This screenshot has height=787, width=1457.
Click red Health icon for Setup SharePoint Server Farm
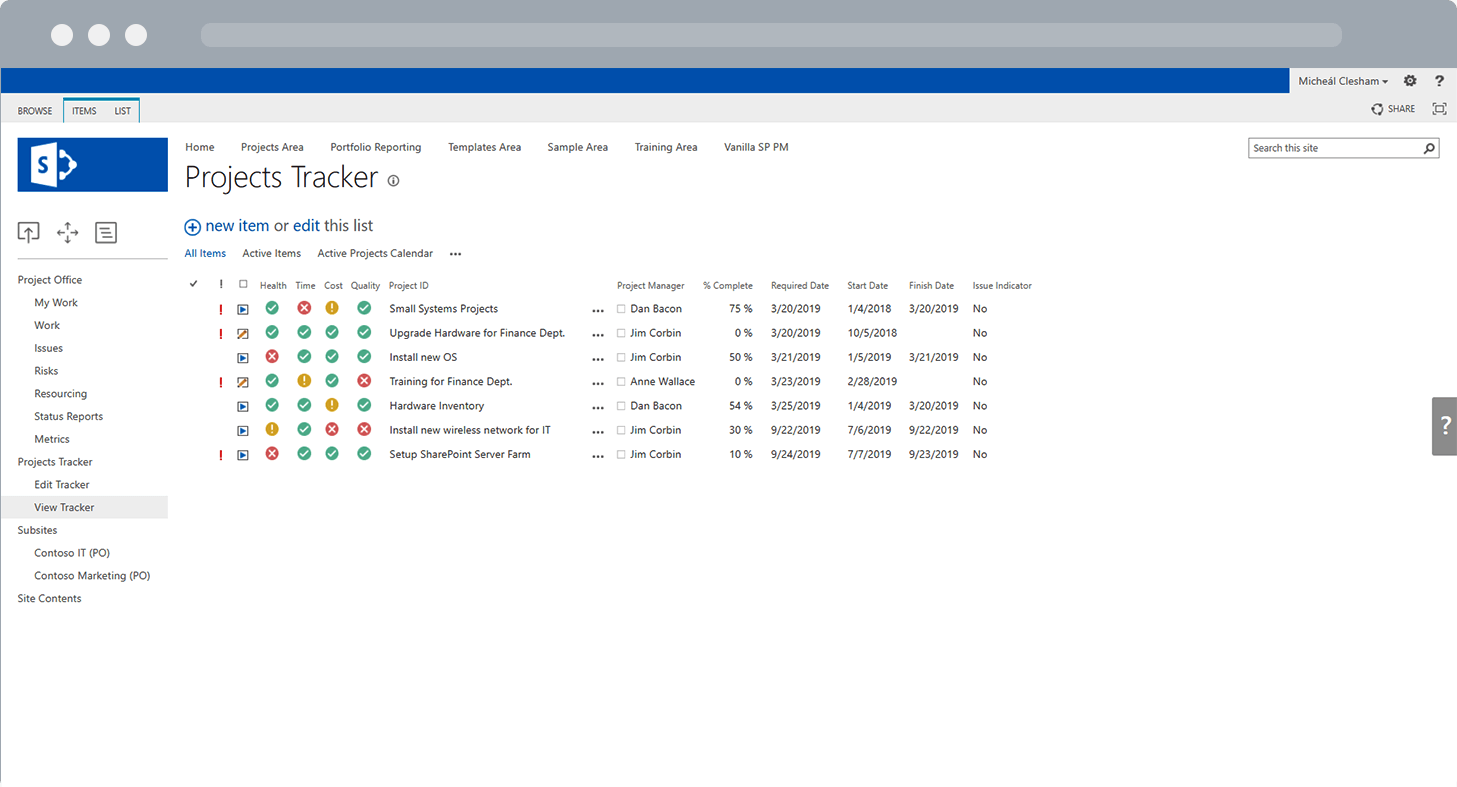272,453
